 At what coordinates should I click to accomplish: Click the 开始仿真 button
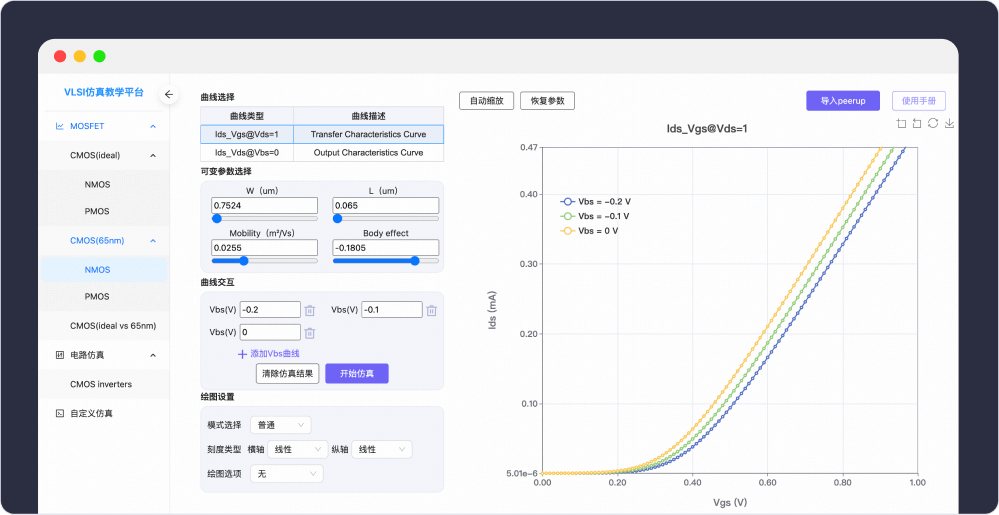[356, 374]
